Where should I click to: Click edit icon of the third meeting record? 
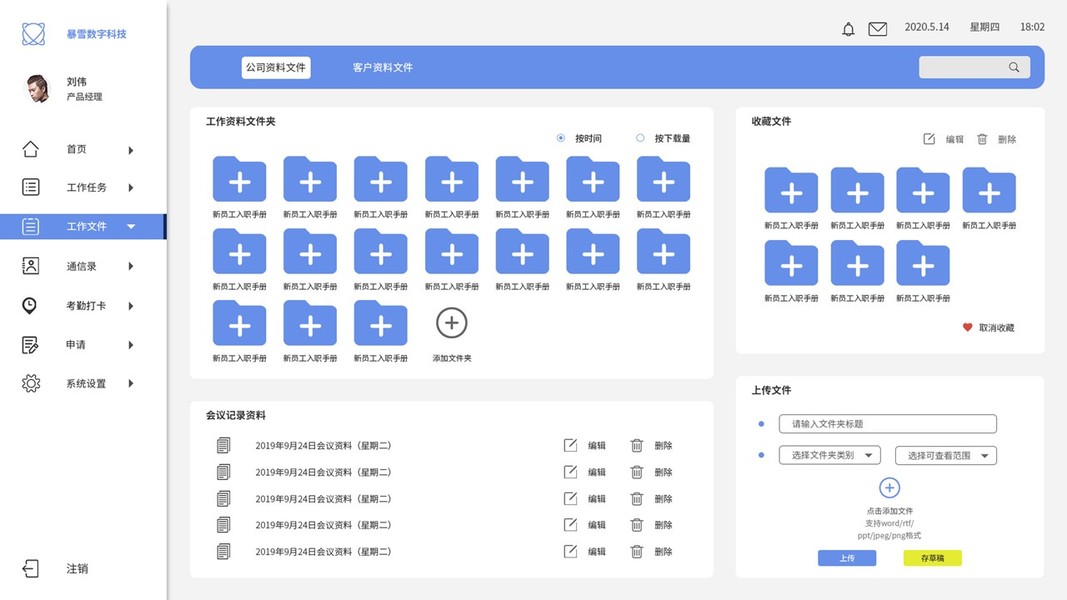tap(570, 499)
